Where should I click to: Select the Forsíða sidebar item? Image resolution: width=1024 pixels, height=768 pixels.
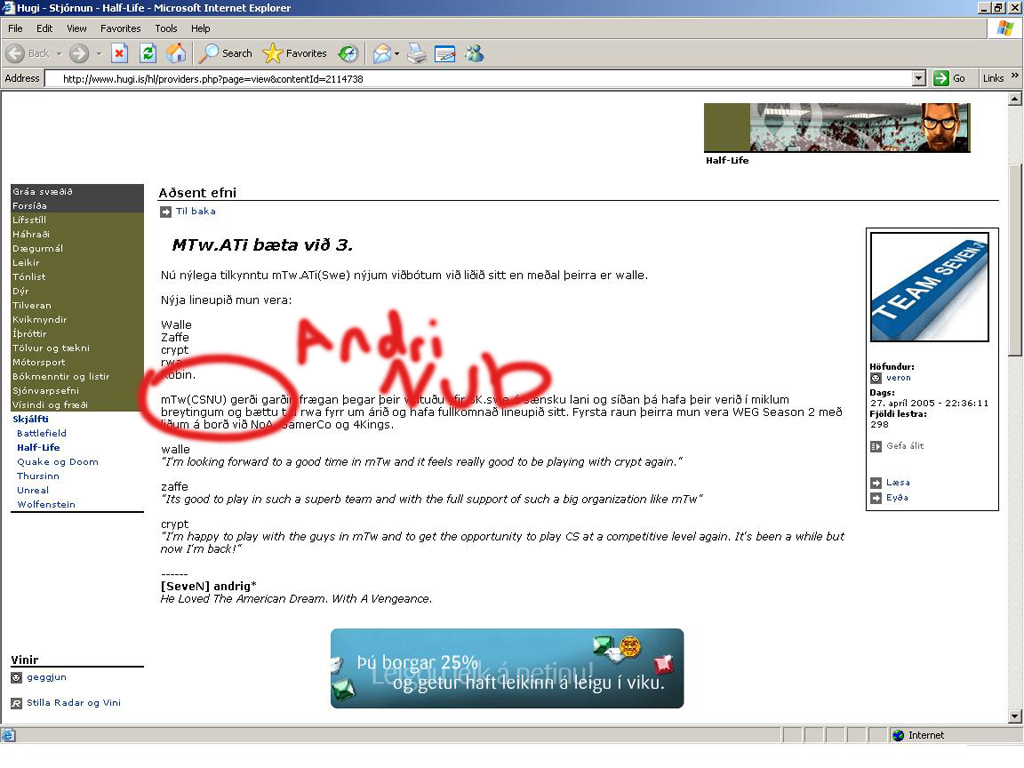[x=77, y=206]
